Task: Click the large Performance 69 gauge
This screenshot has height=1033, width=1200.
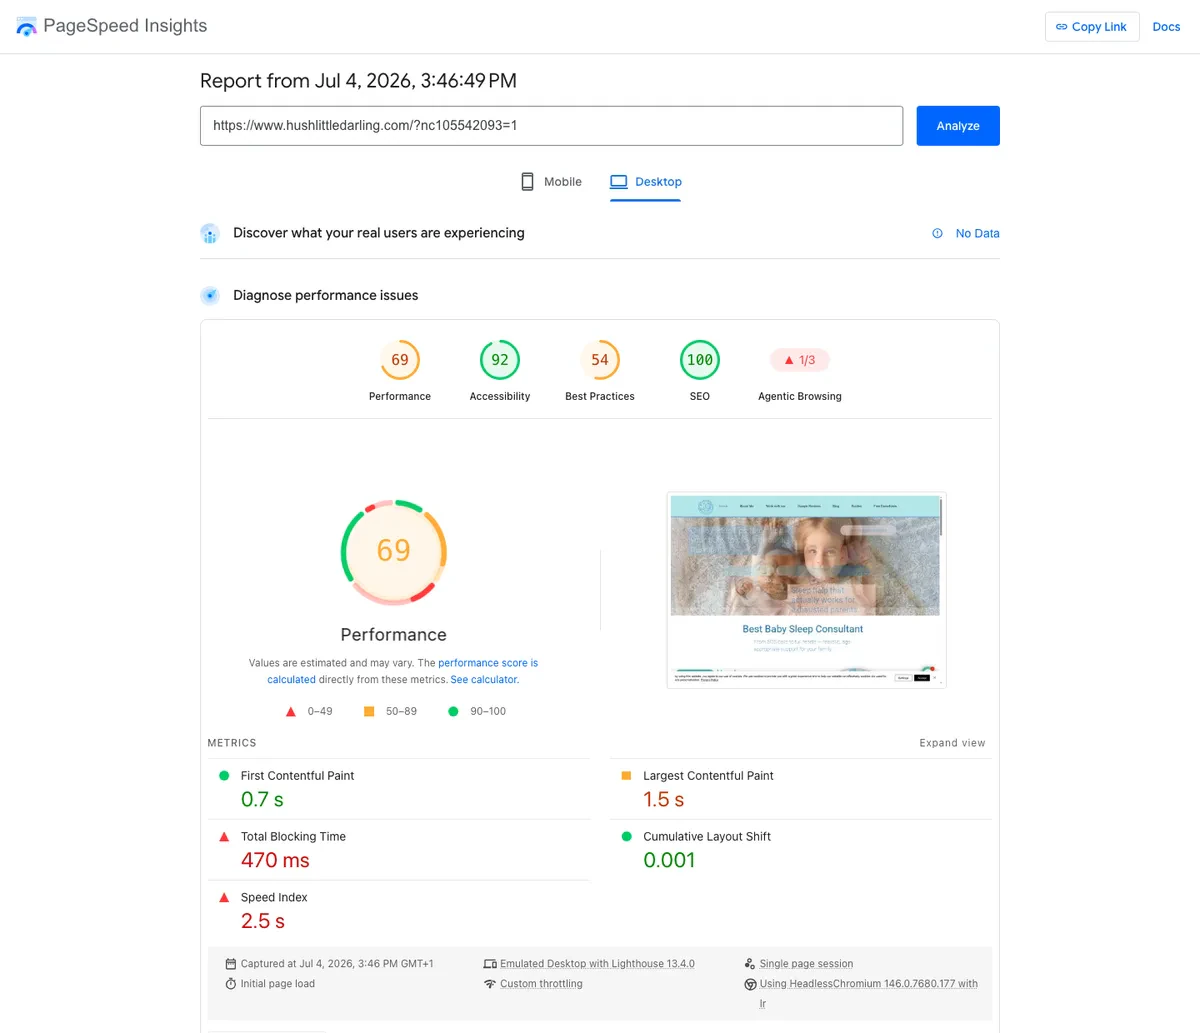Action: point(394,552)
